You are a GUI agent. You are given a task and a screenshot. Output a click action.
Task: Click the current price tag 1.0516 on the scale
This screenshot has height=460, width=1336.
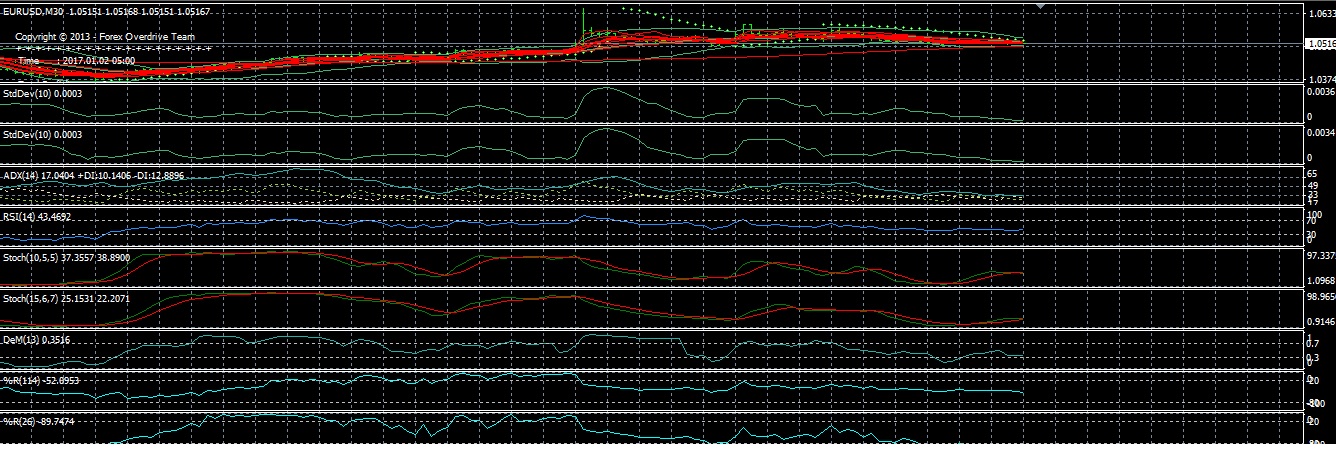pos(1320,44)
